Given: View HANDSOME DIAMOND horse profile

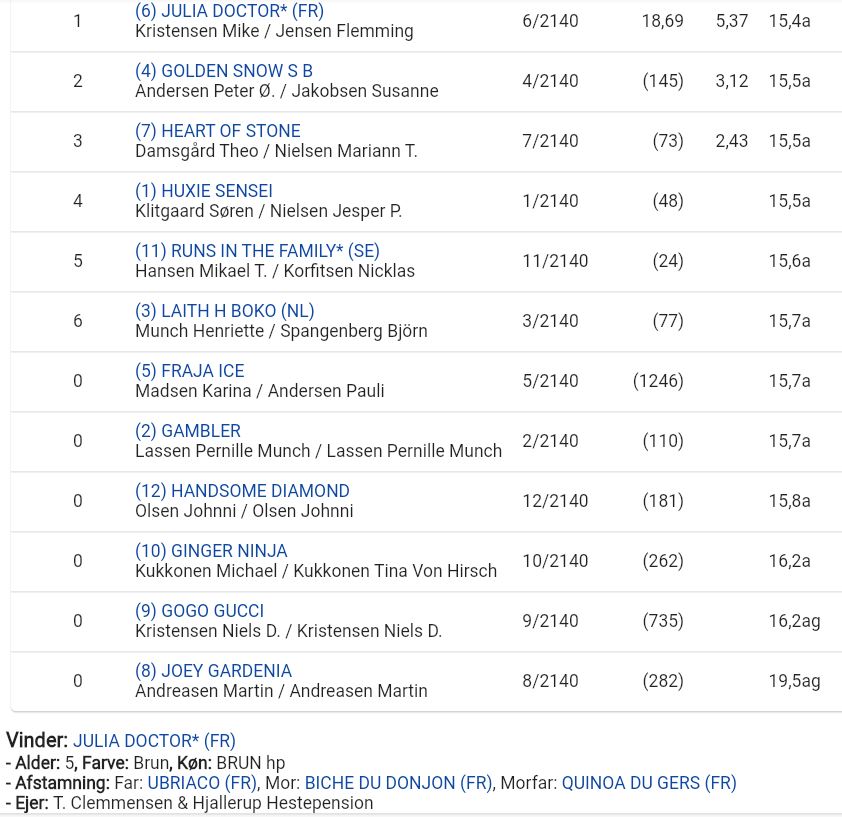Looking at the screenshot, I should click(x=242, y=491).
